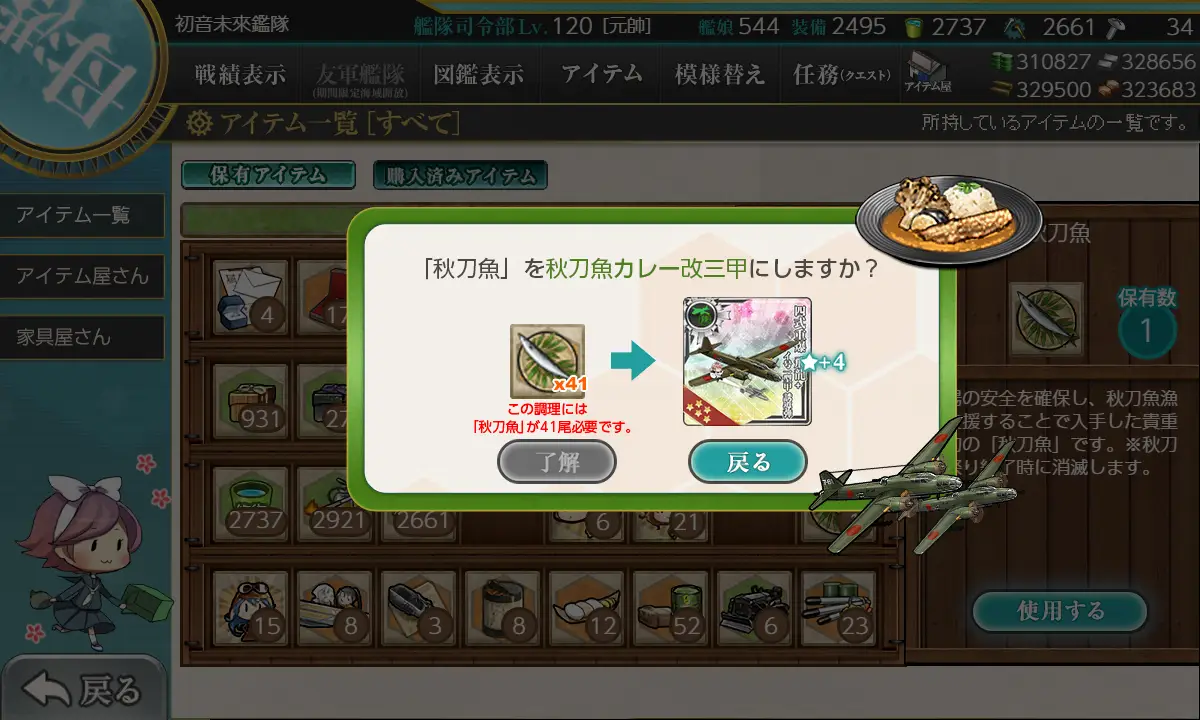Switch to the 購入済みアイテム tab
This screenshot has height=720, width=1200.
pos(460,176)
